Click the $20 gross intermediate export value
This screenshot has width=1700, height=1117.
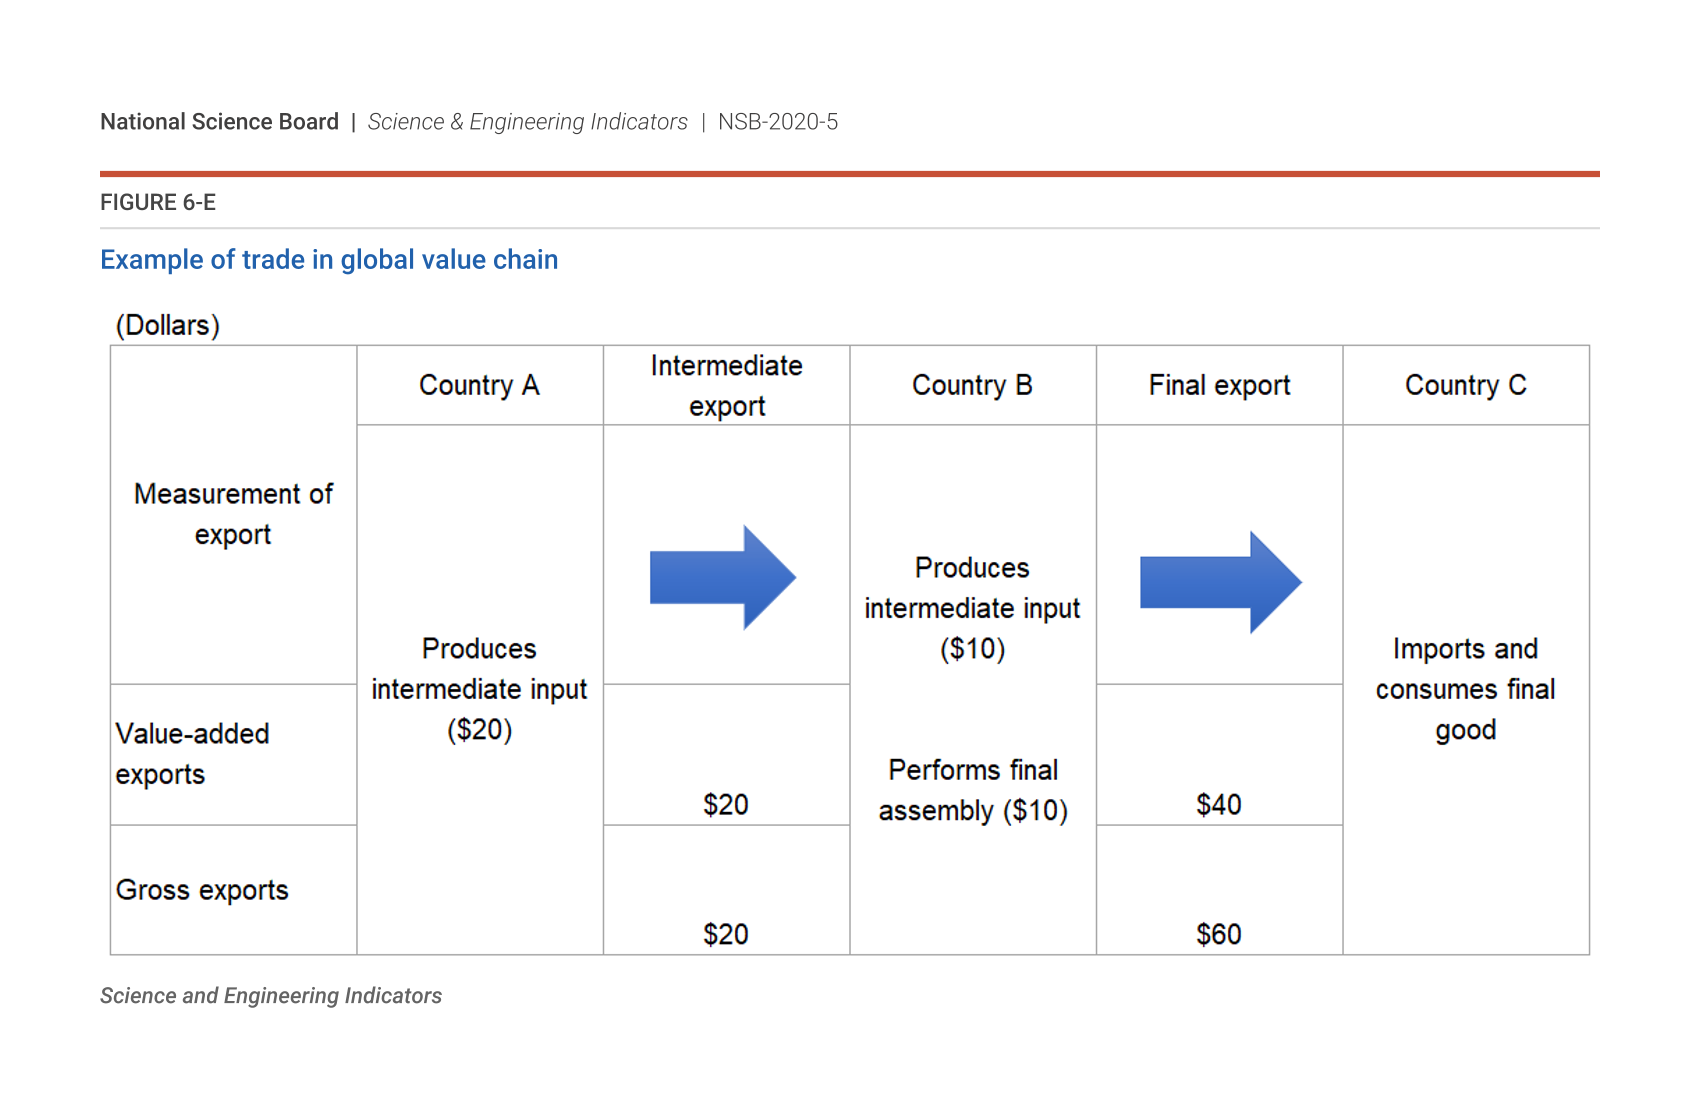[x=725, y=934]
